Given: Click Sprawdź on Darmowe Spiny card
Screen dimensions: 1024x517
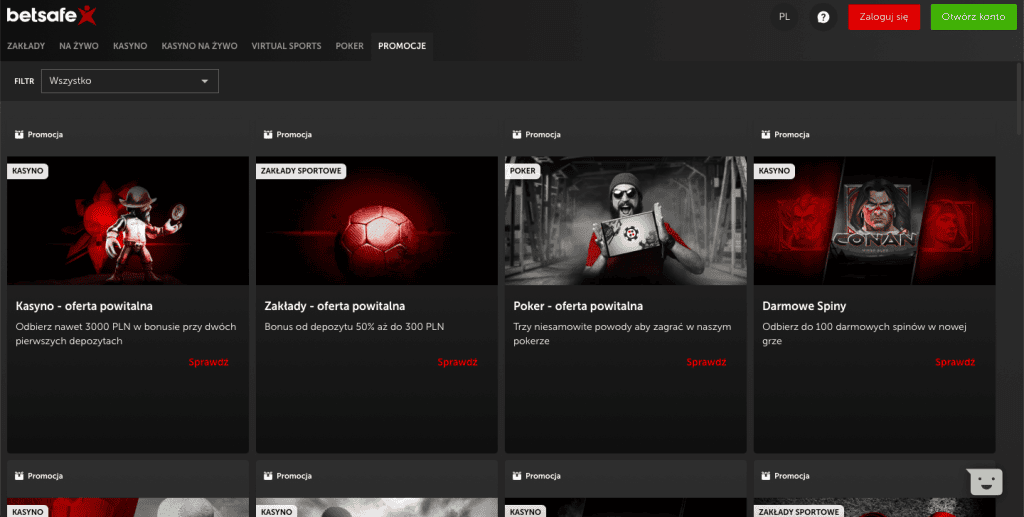Looking at the screenshot, I should tap(955, 362).
